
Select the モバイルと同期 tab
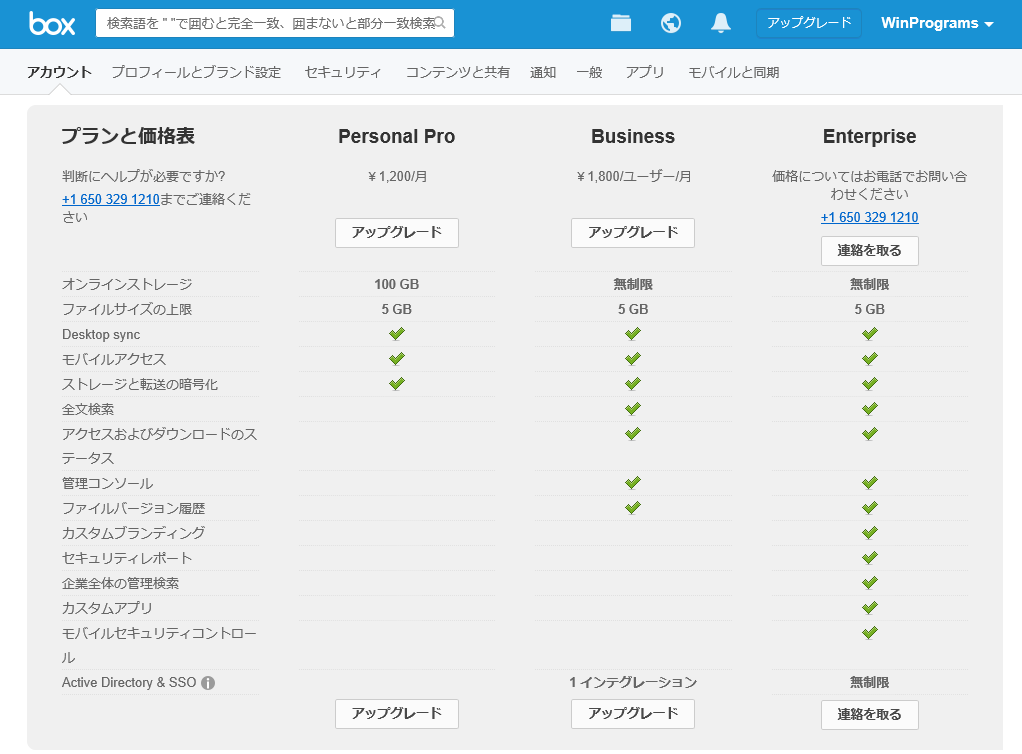point(734,72)
